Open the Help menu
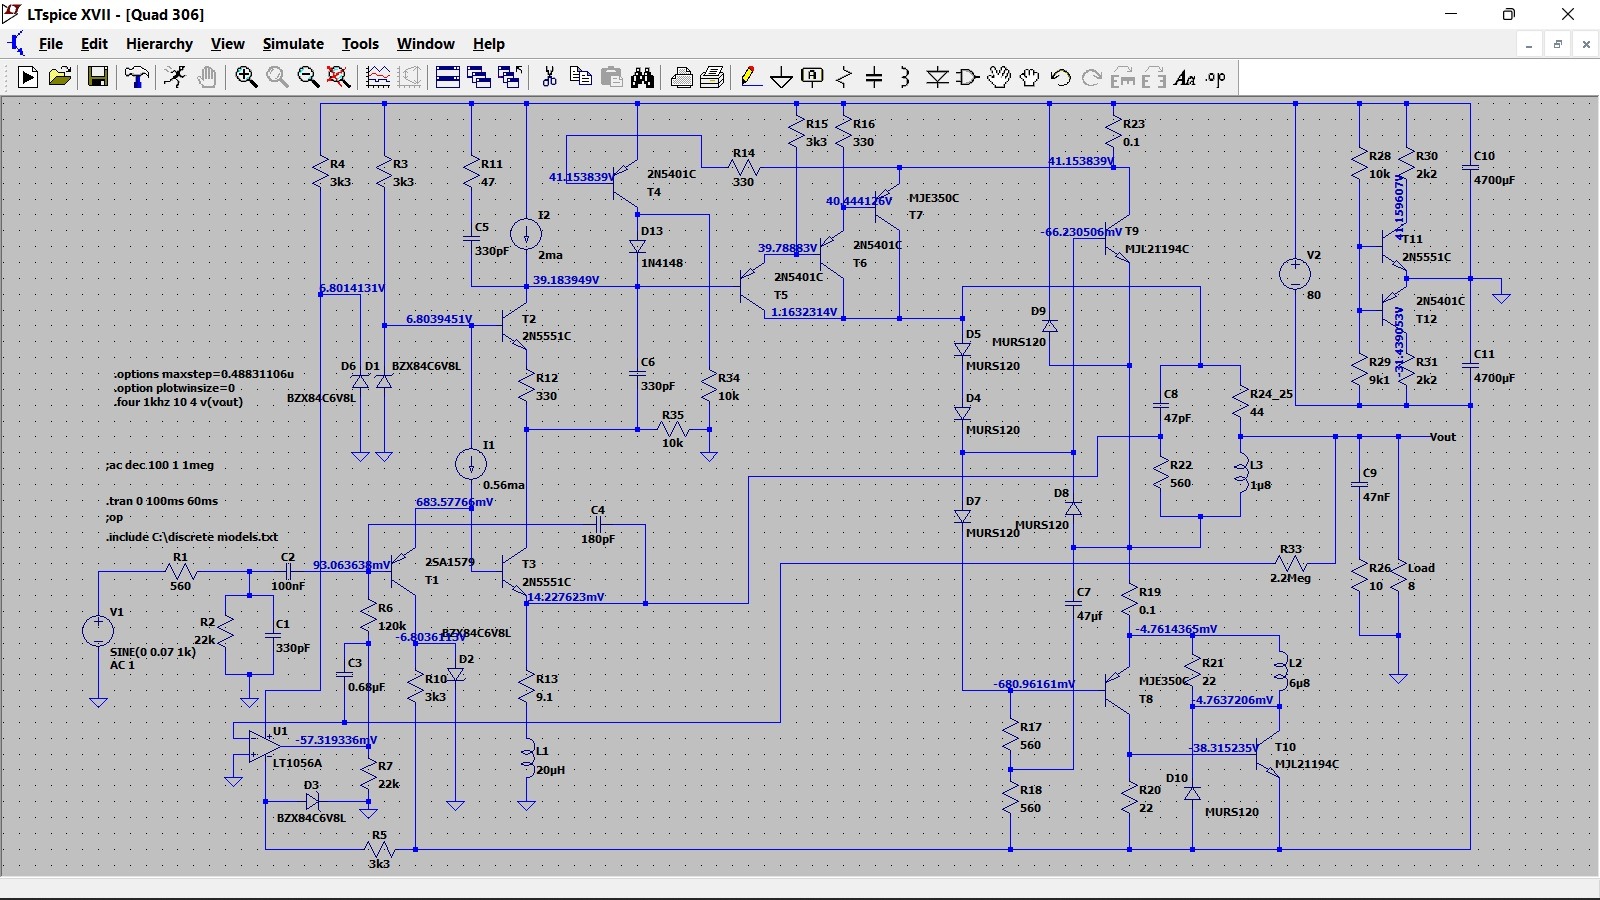1600x900 pixels. pyautogui.click(x=489, y=44)
